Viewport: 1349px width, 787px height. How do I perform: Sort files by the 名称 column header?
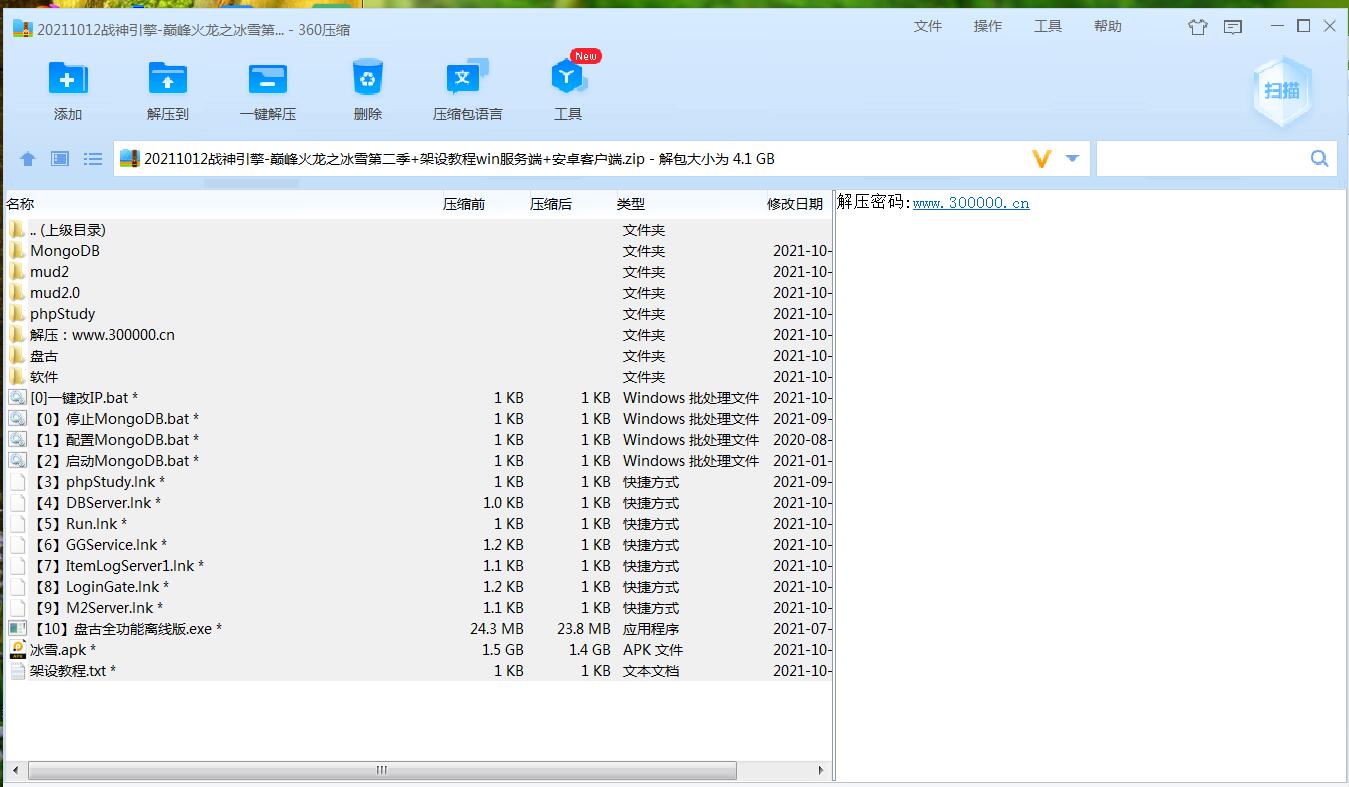[20, 204]
